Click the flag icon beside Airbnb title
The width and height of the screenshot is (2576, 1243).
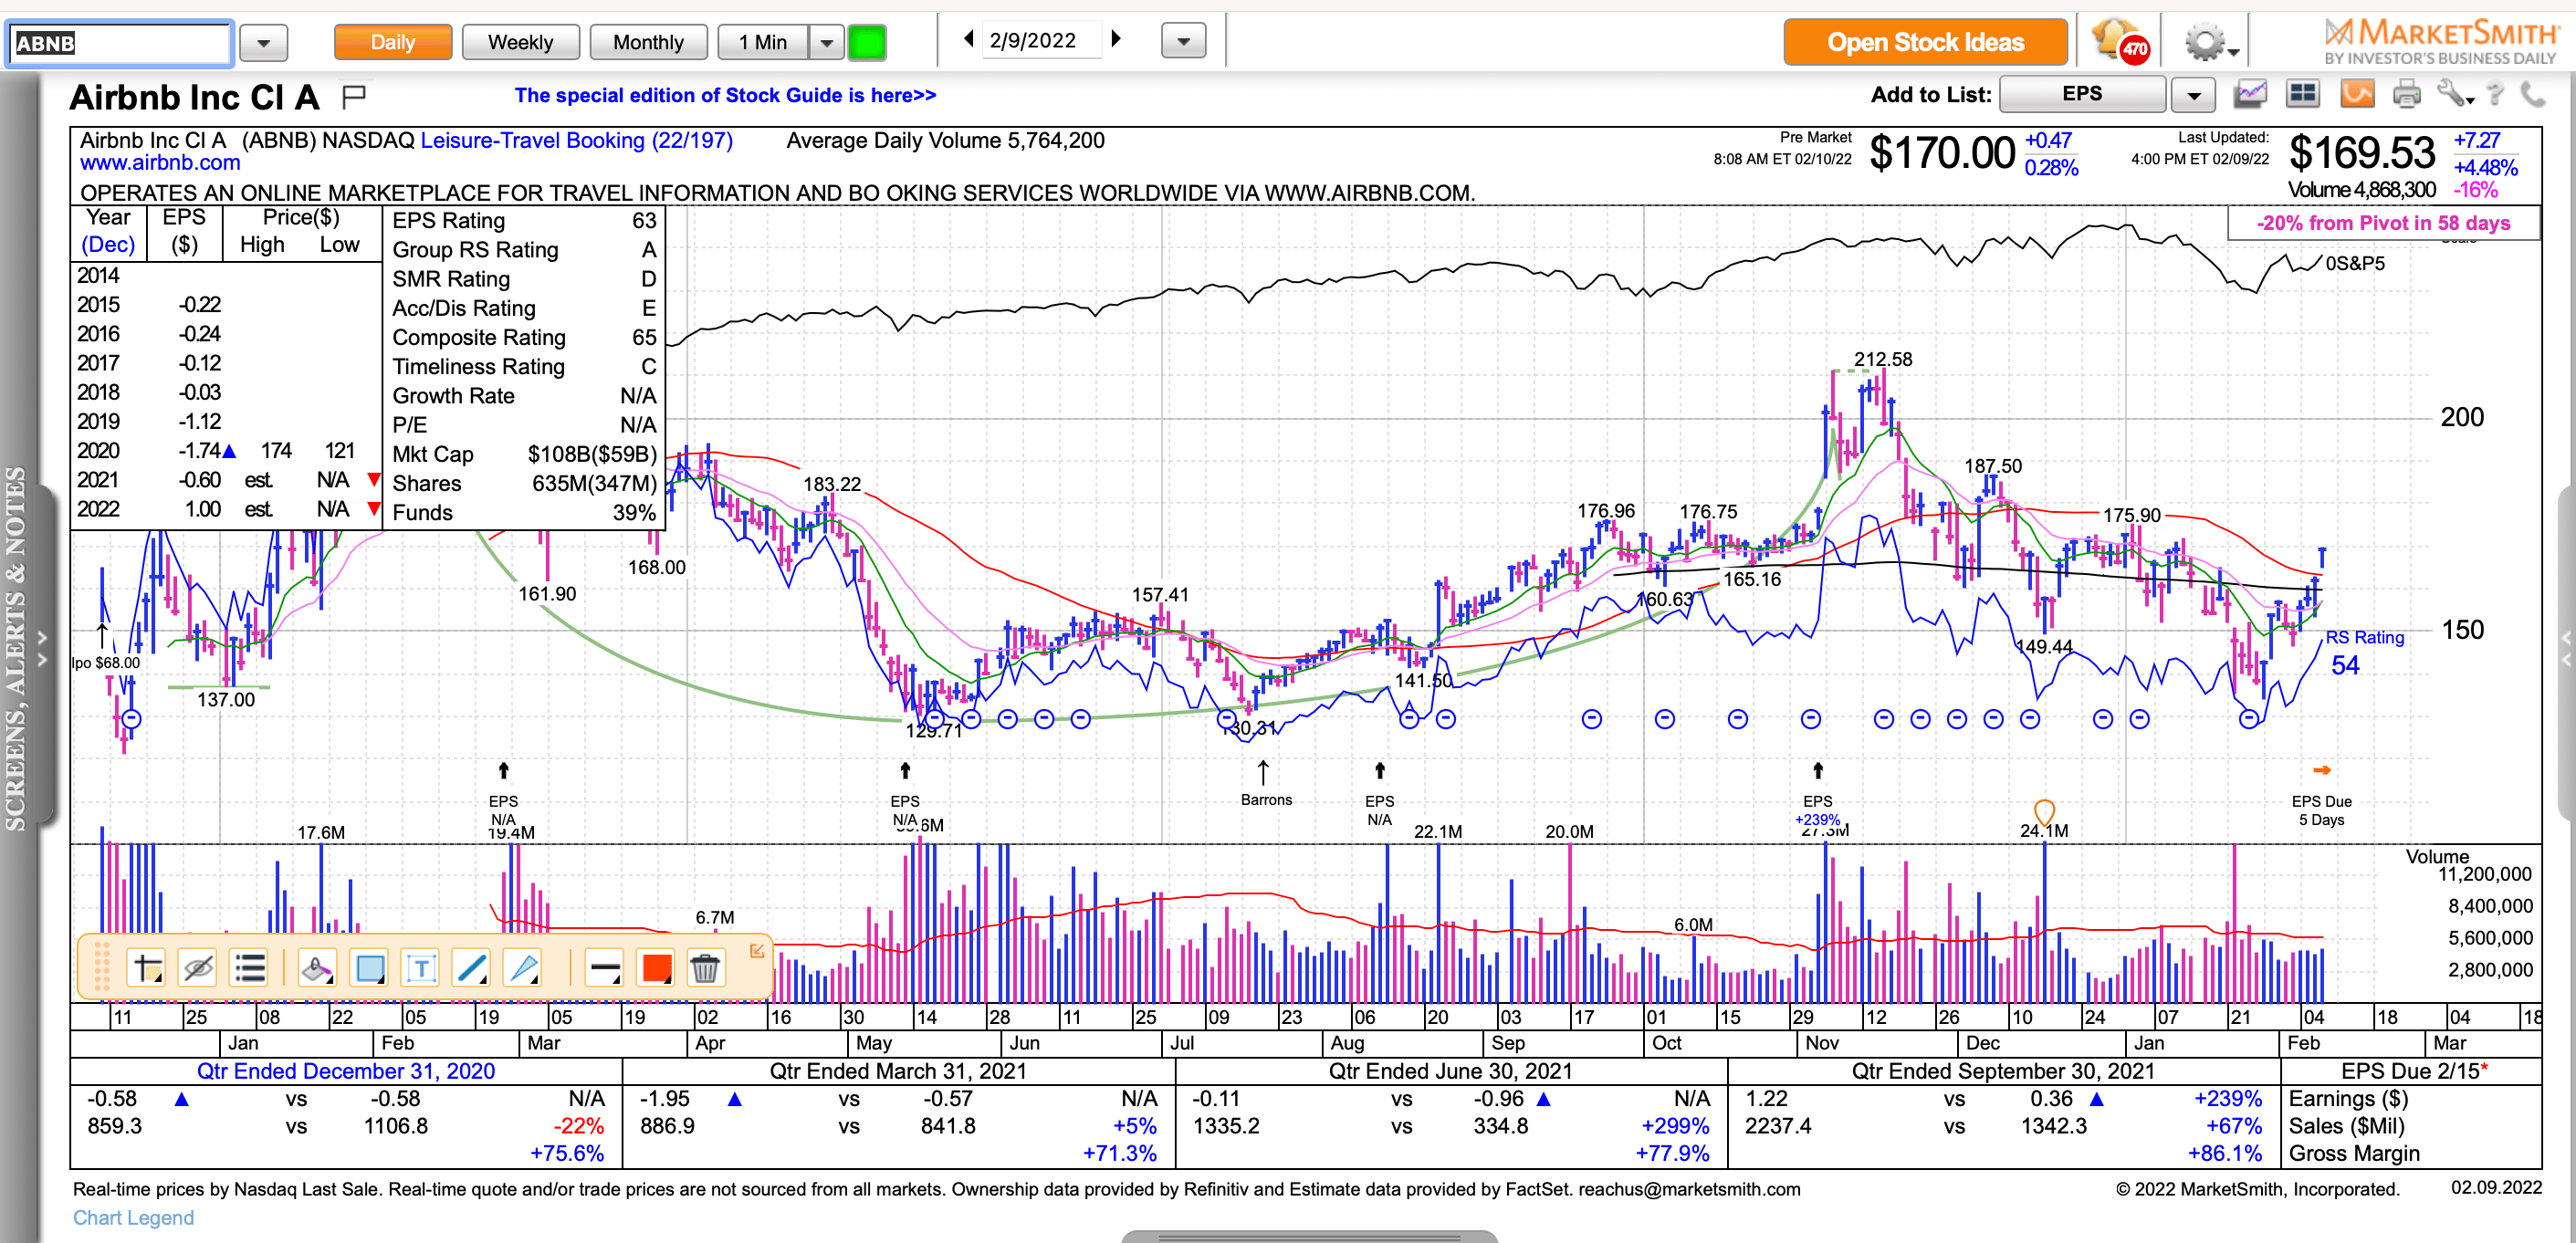pos(354,96)
